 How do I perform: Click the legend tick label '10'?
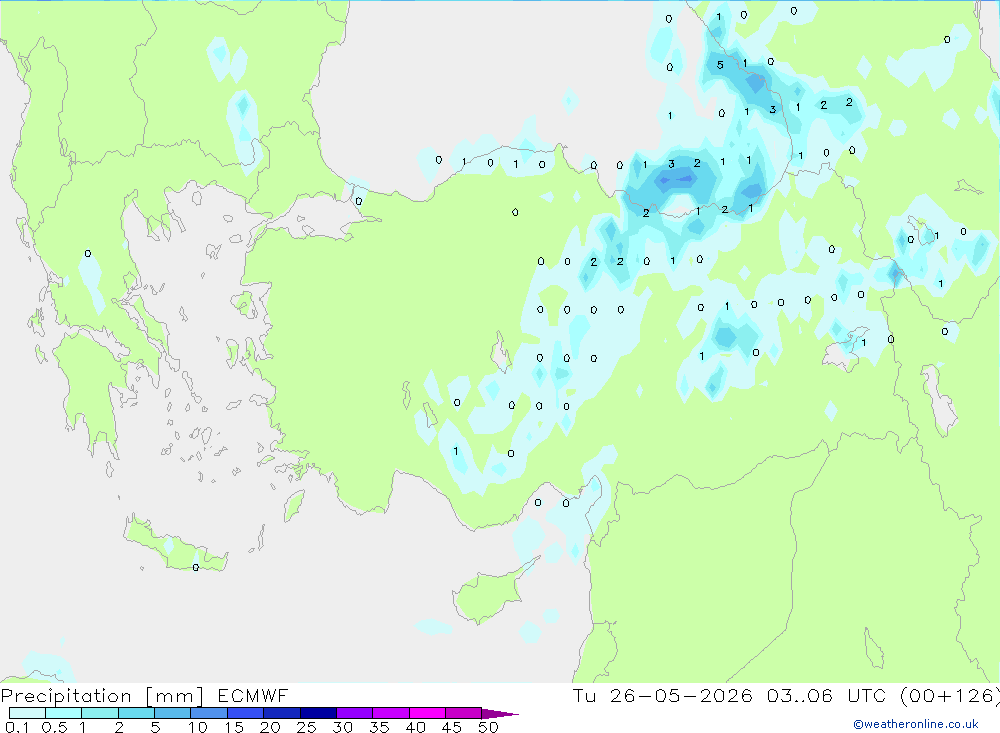[x=198, y=727]
